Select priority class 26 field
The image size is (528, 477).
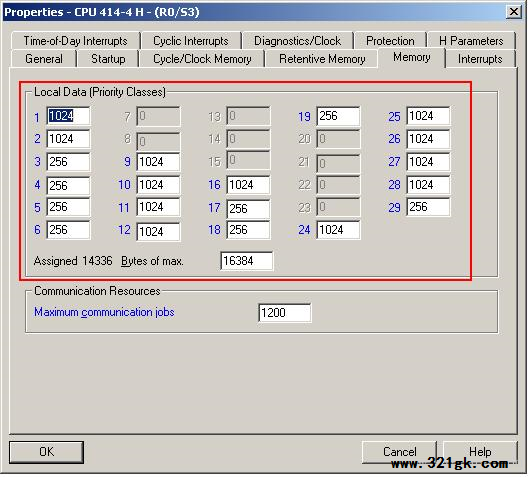tap(428, 139)
